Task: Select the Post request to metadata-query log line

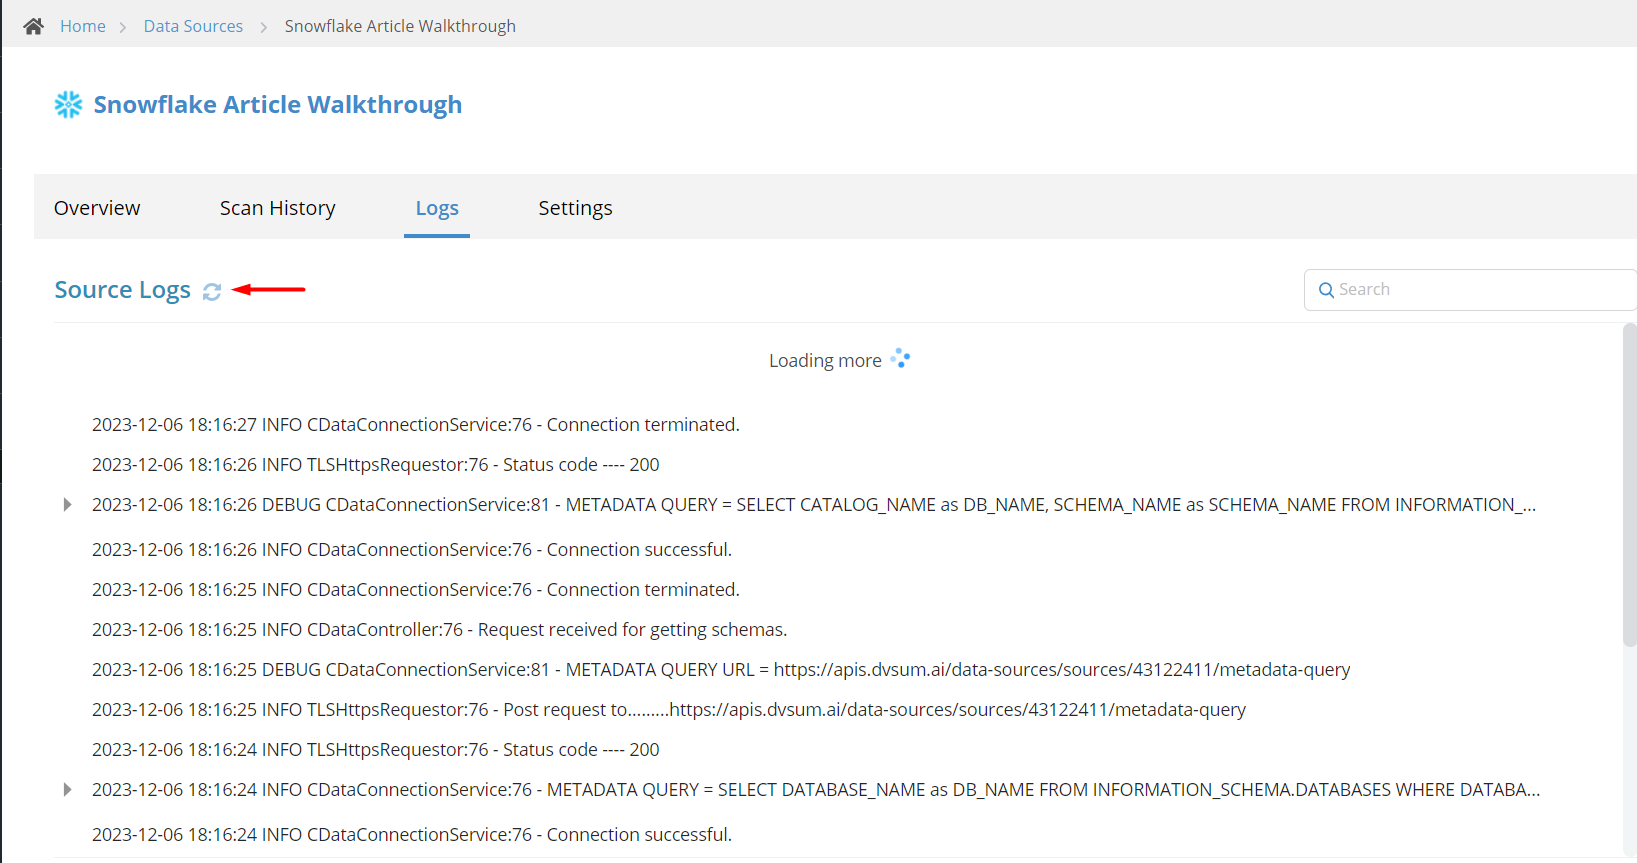Action: (x=669, y=710)
